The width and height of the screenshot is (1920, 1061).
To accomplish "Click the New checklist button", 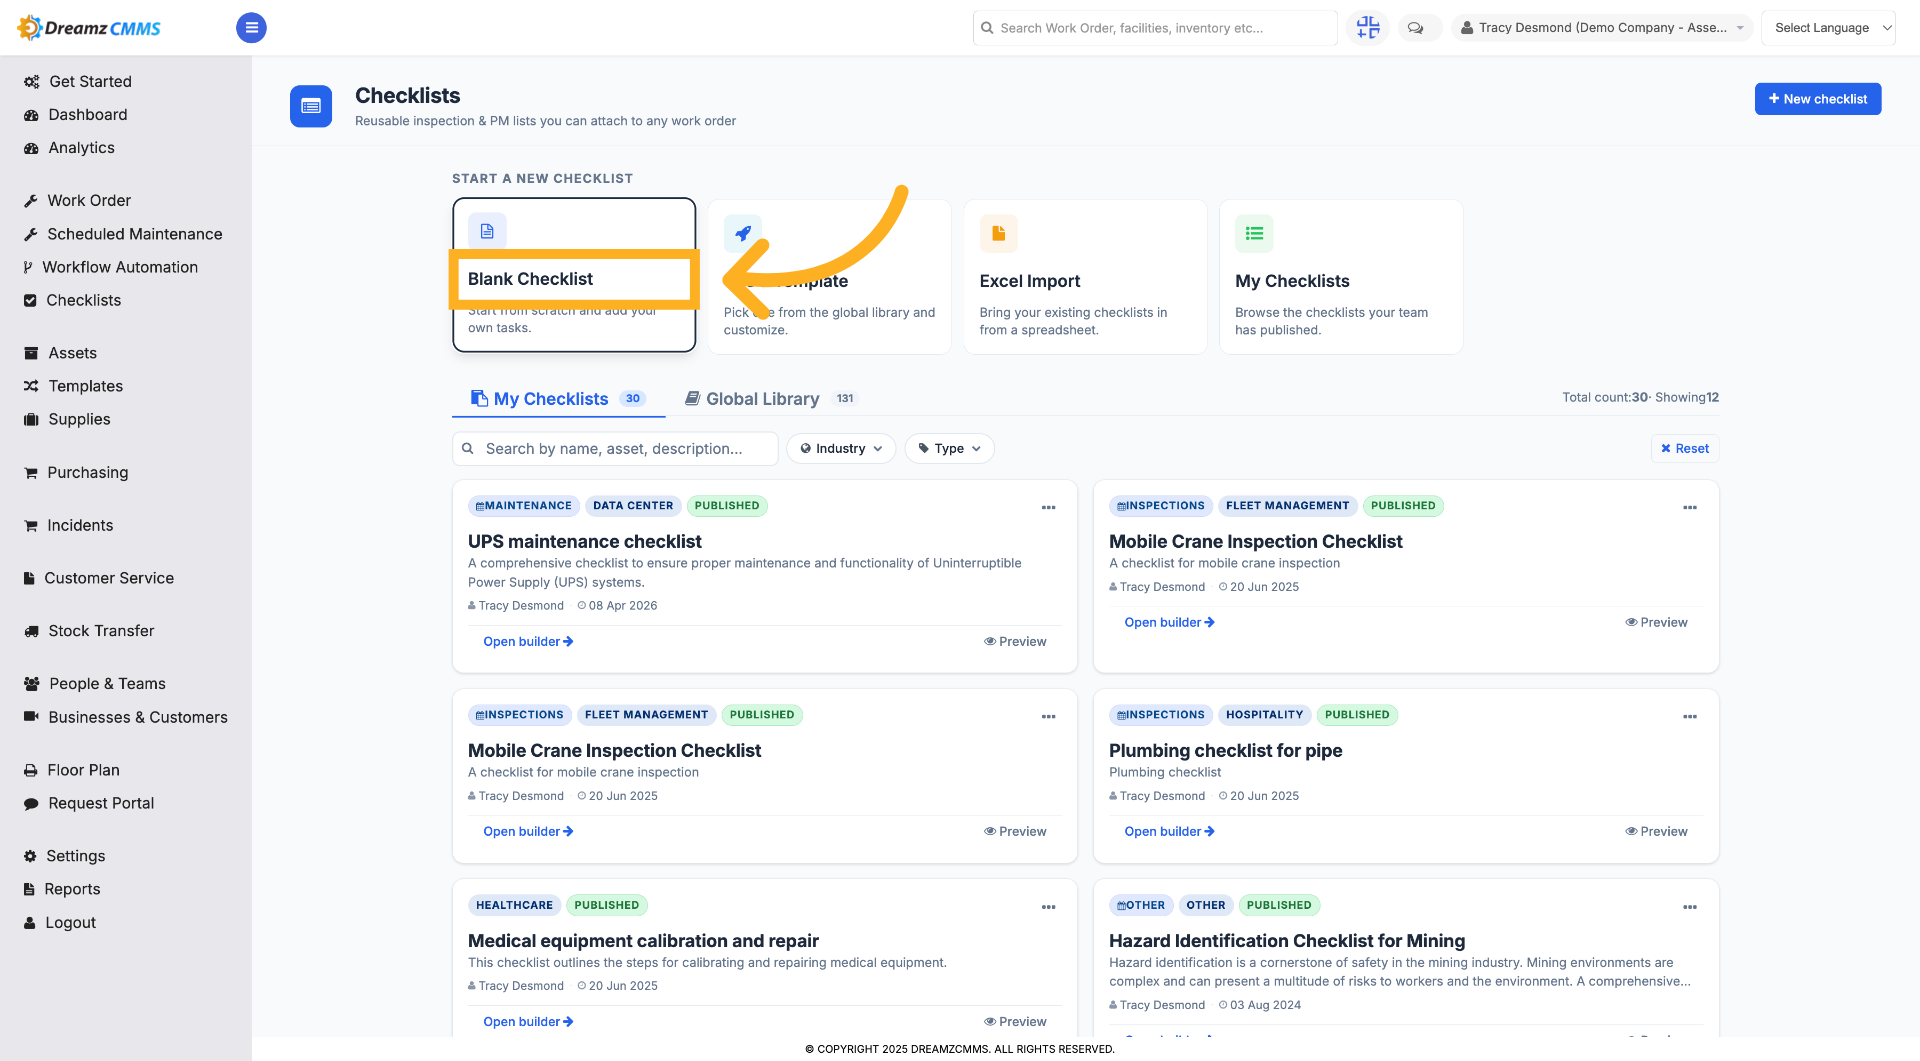I will click(1818, 99).
